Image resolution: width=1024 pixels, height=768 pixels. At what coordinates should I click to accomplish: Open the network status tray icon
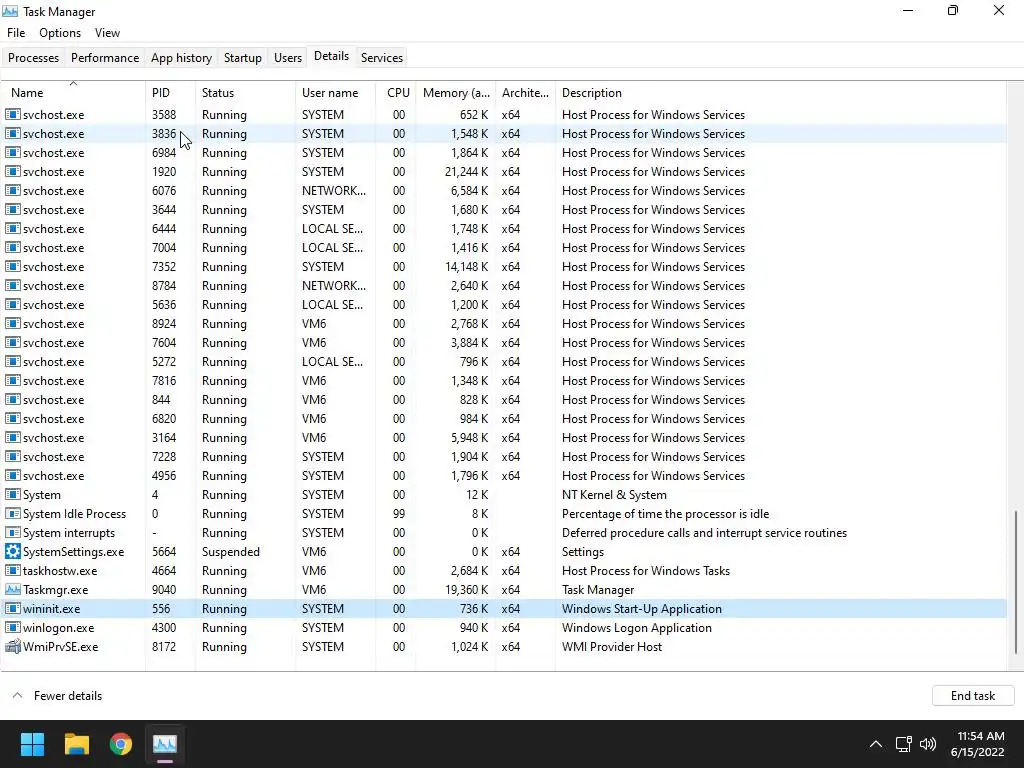point(903,744)
